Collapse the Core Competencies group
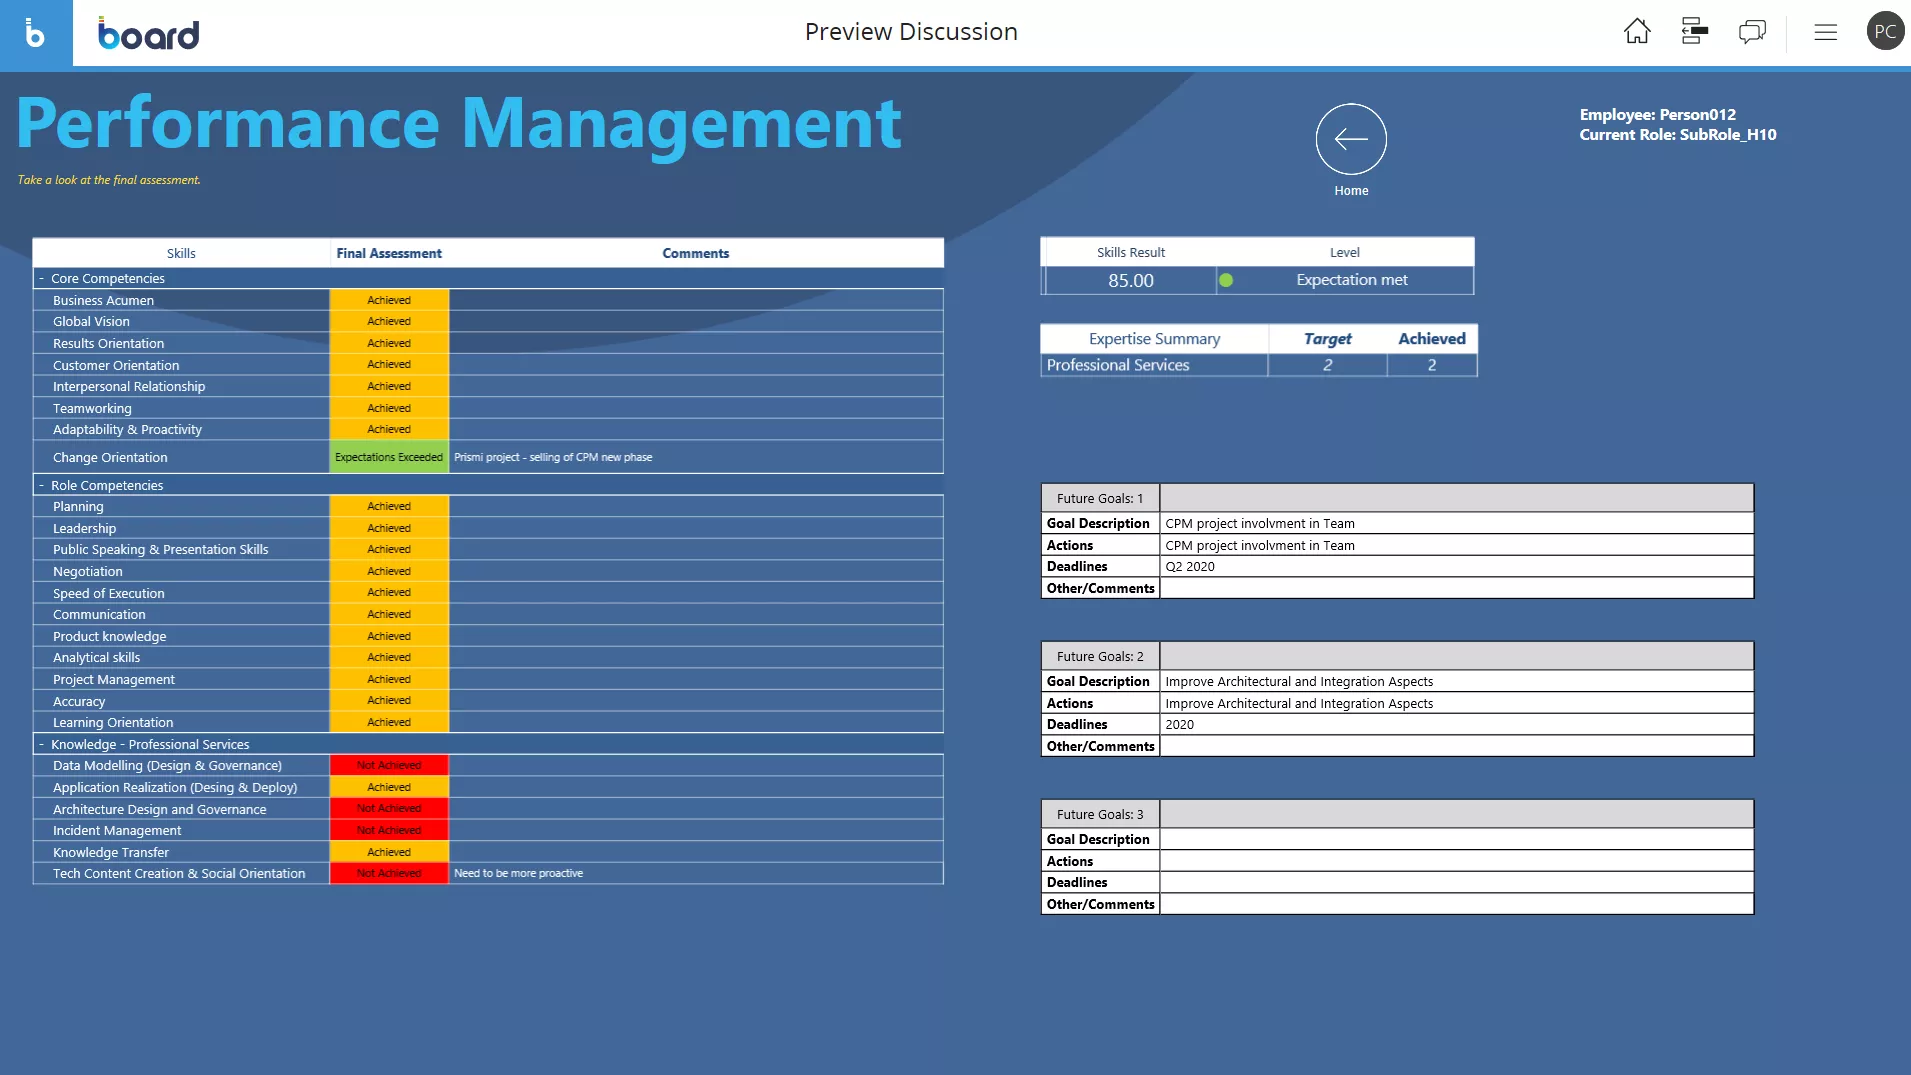1911x1075 pixels. coord(41,279)
